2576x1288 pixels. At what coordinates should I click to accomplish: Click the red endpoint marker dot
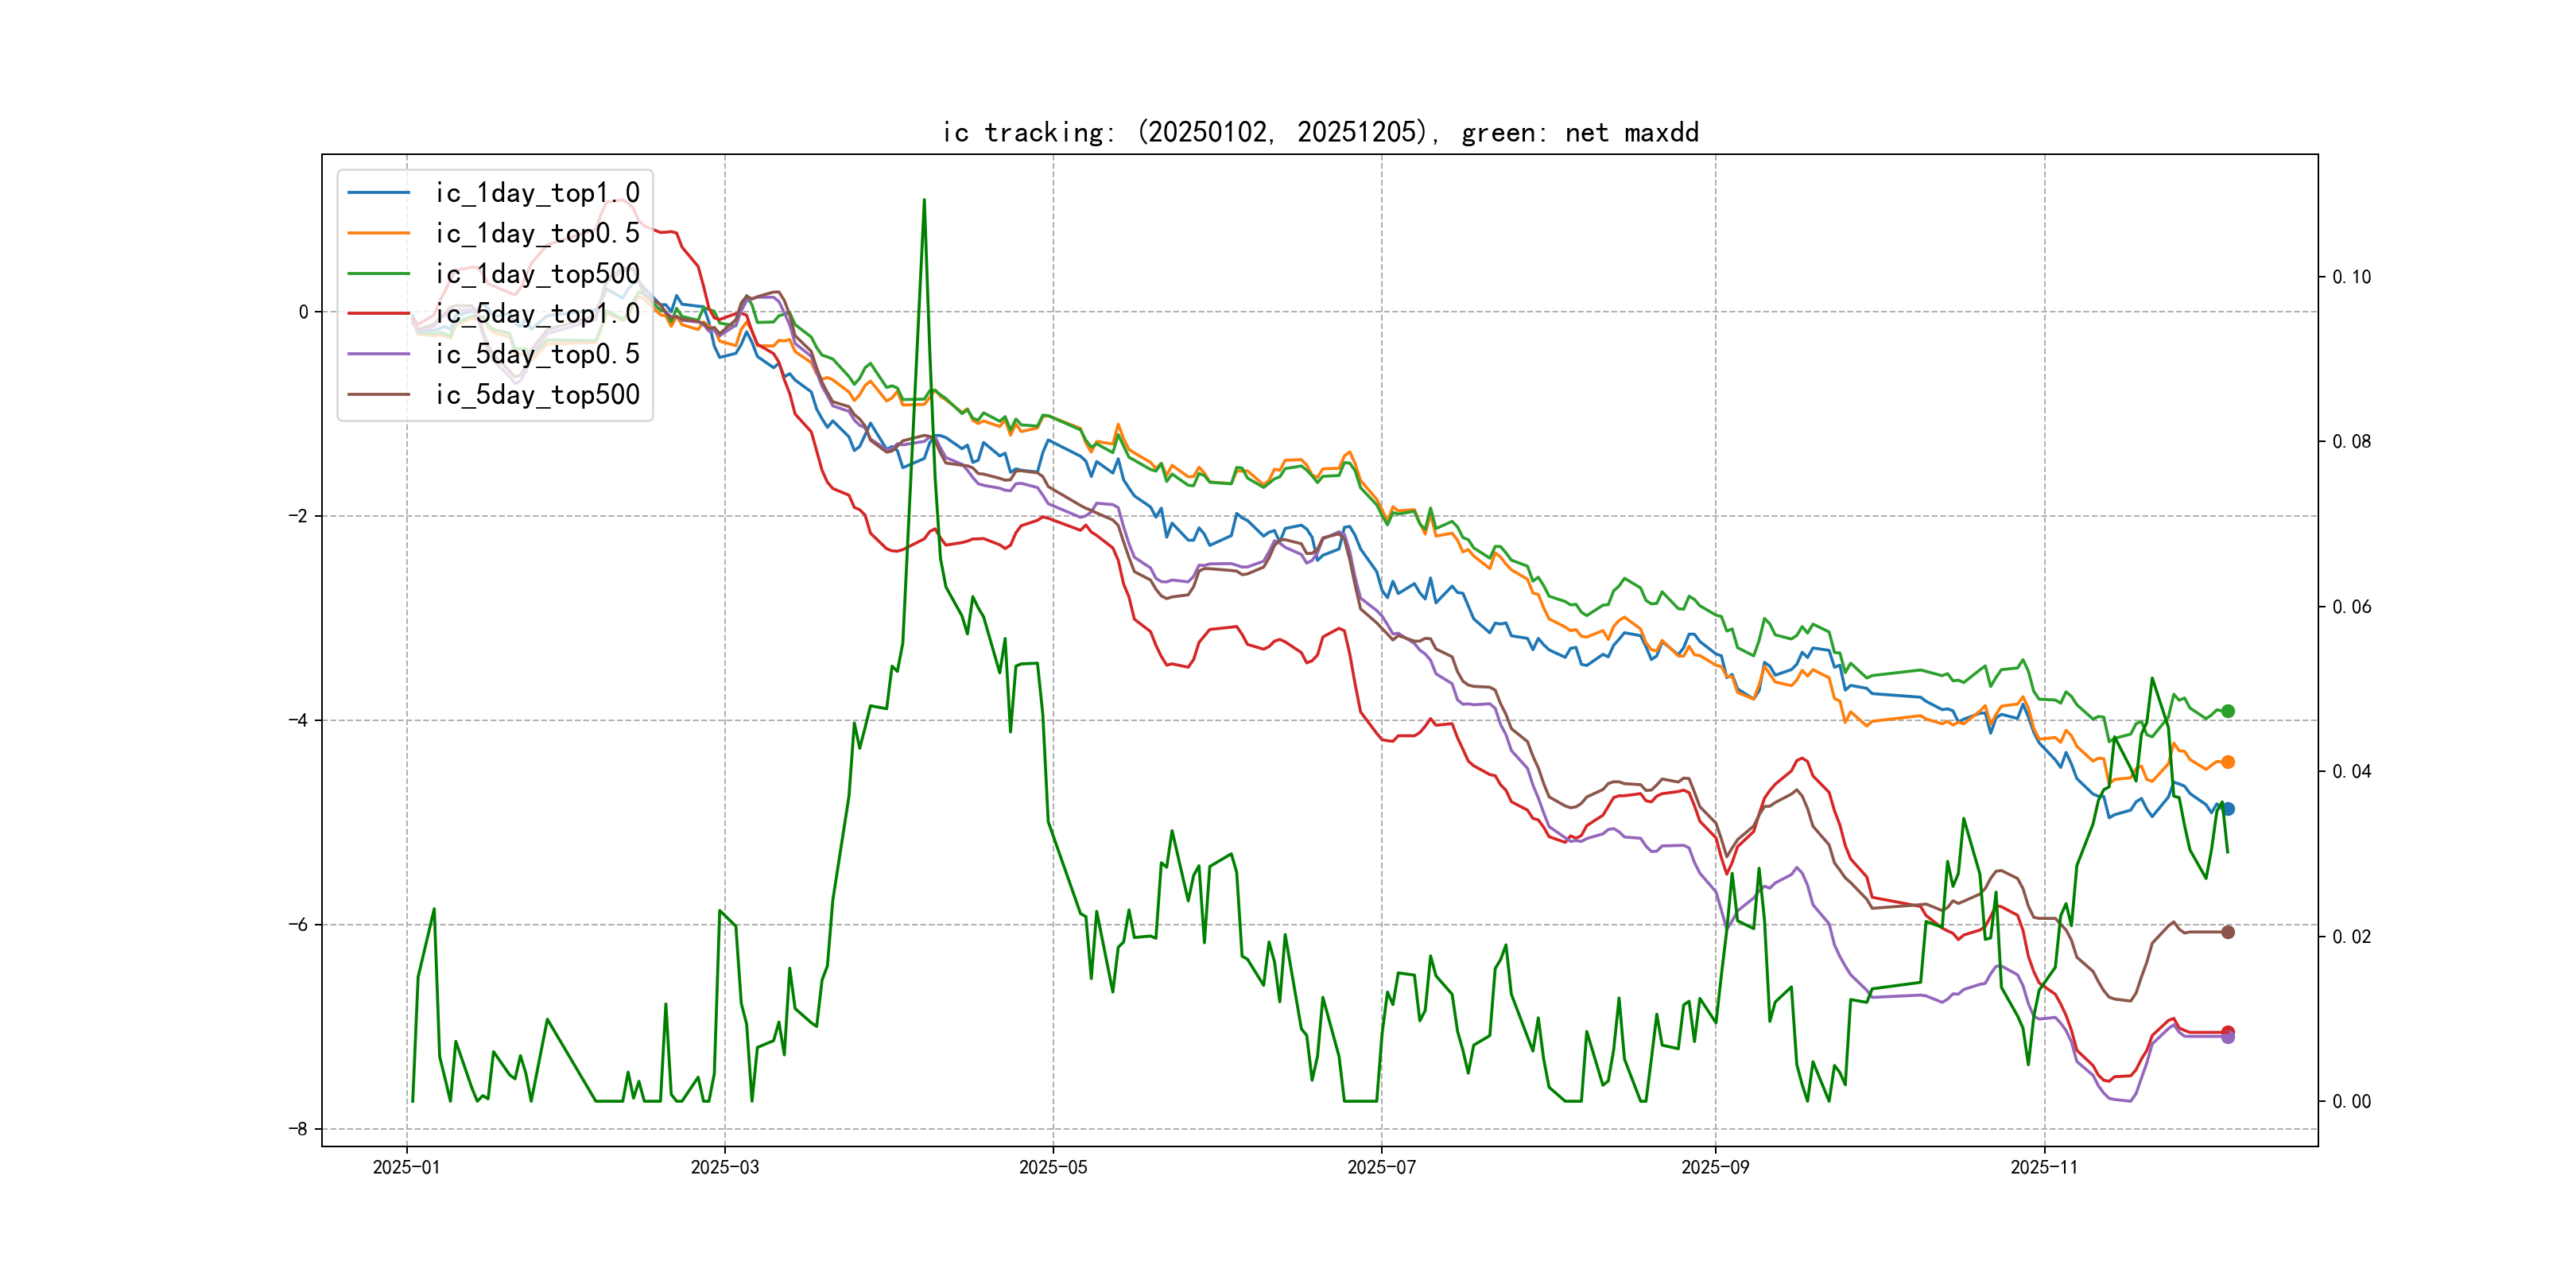point(2227,1031)
